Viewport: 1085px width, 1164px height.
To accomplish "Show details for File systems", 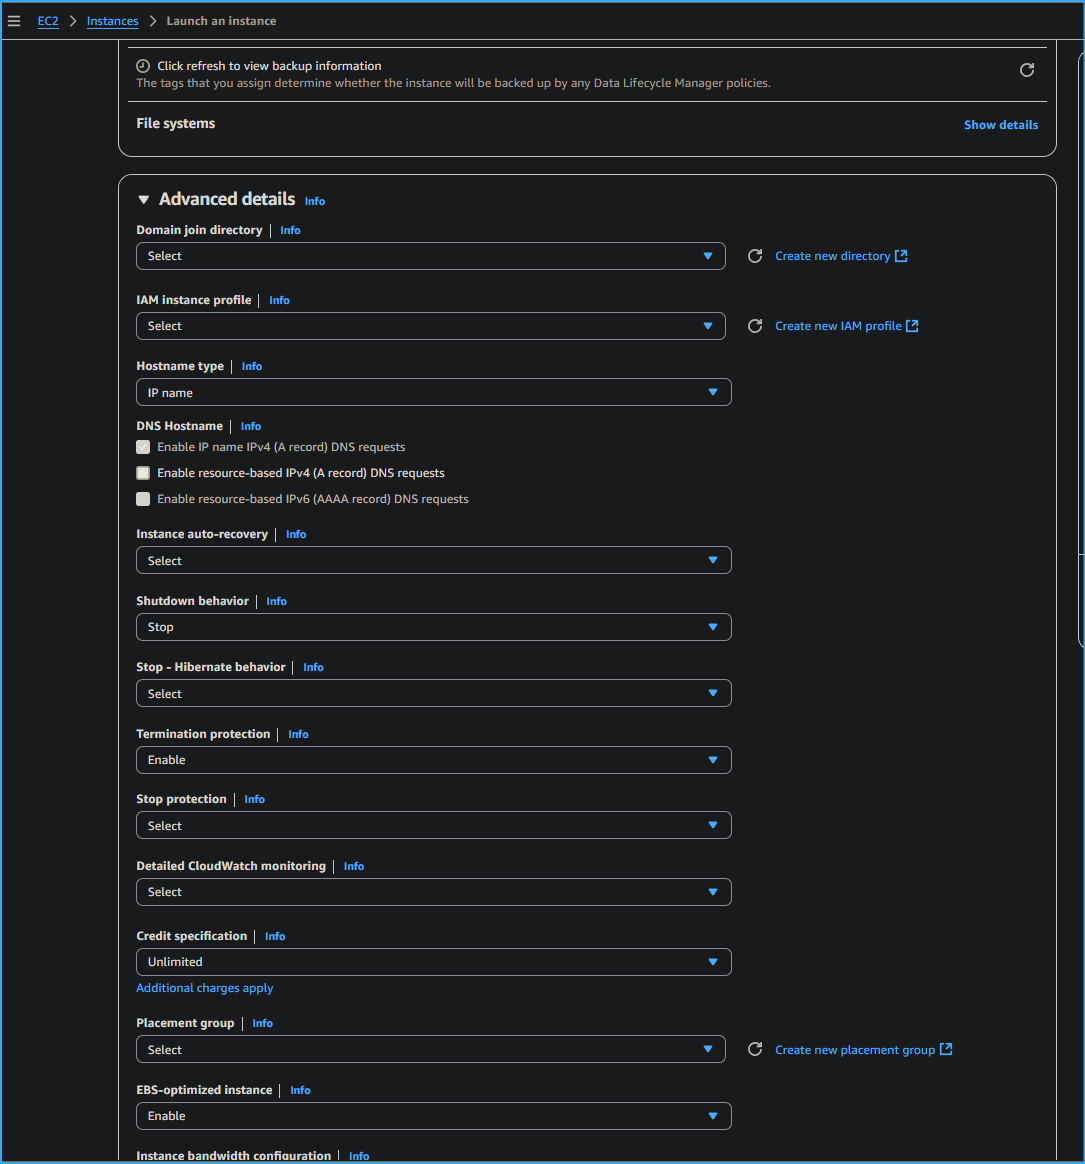I will coord(1000,124).
